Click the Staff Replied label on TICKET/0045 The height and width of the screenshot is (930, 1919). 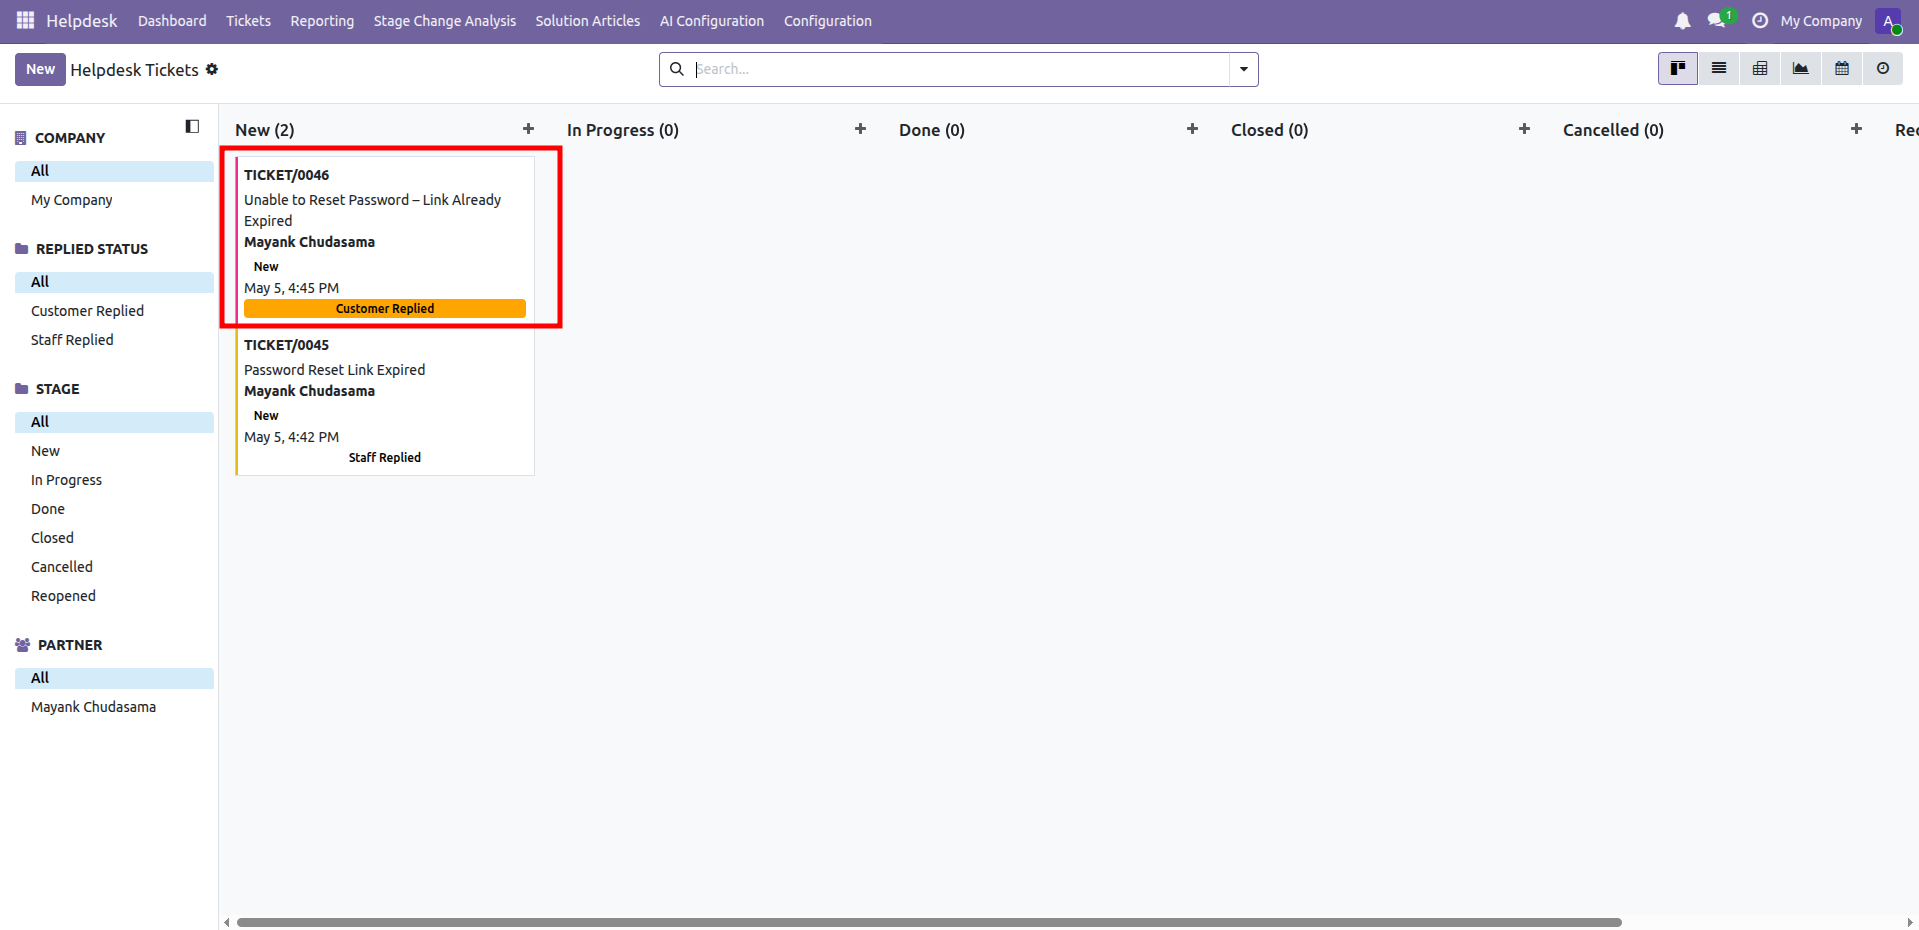coord(385,458)
